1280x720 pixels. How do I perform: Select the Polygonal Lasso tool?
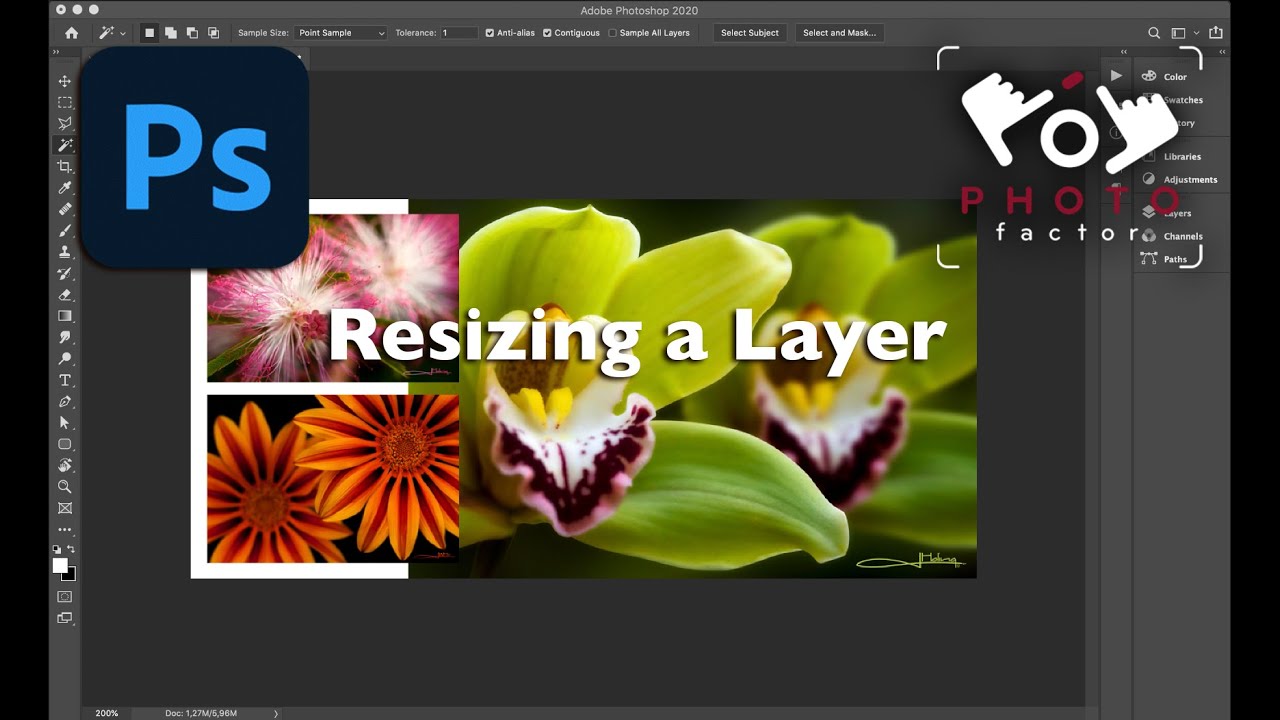pos(65,124)
